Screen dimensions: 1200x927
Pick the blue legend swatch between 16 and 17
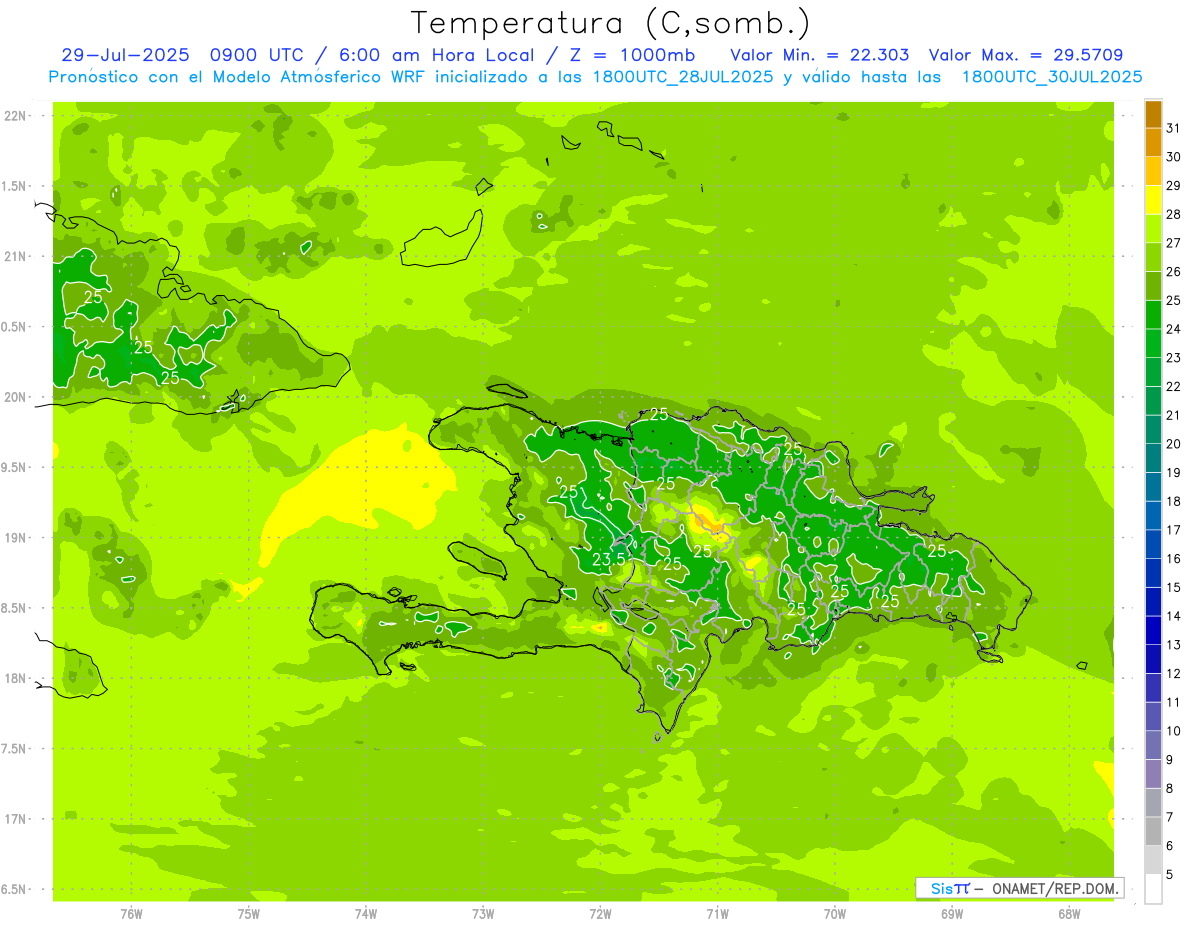pos(1153,544)
